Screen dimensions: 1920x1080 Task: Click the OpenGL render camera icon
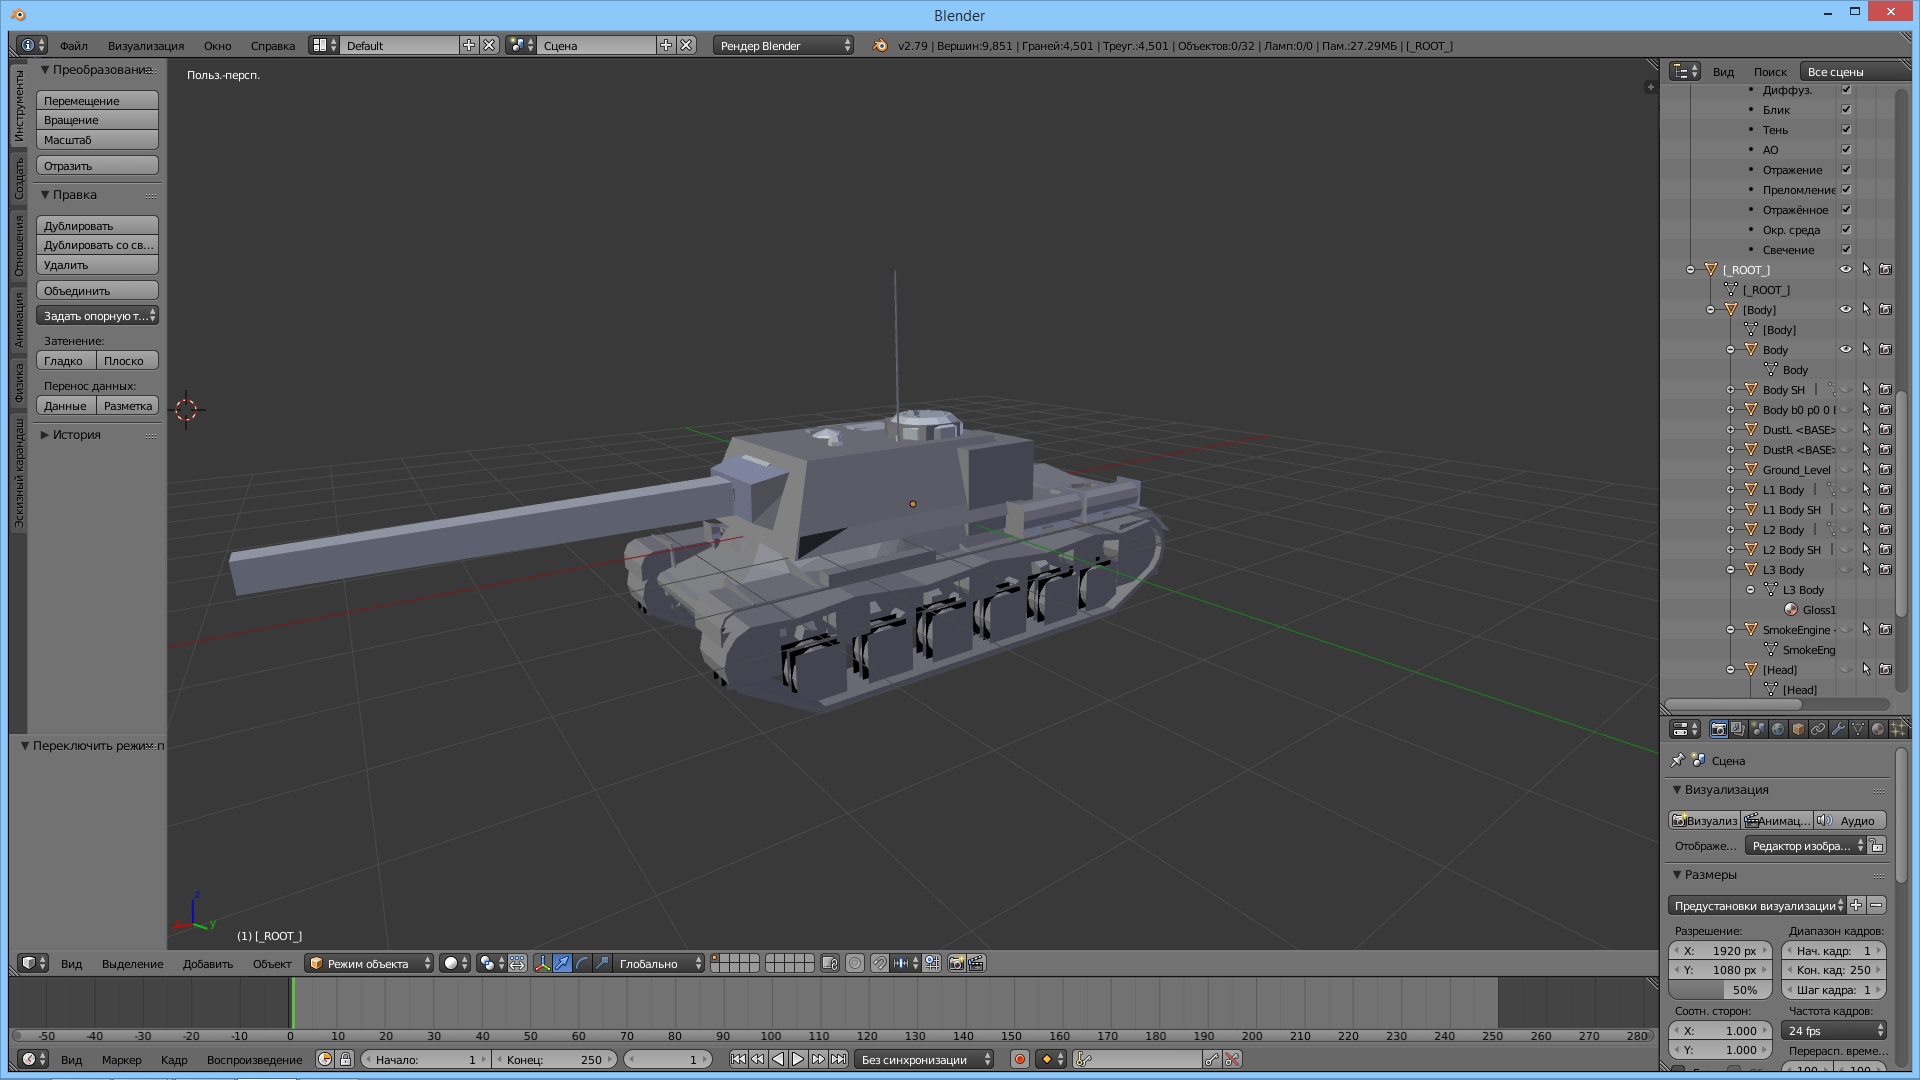click(956, 963)
